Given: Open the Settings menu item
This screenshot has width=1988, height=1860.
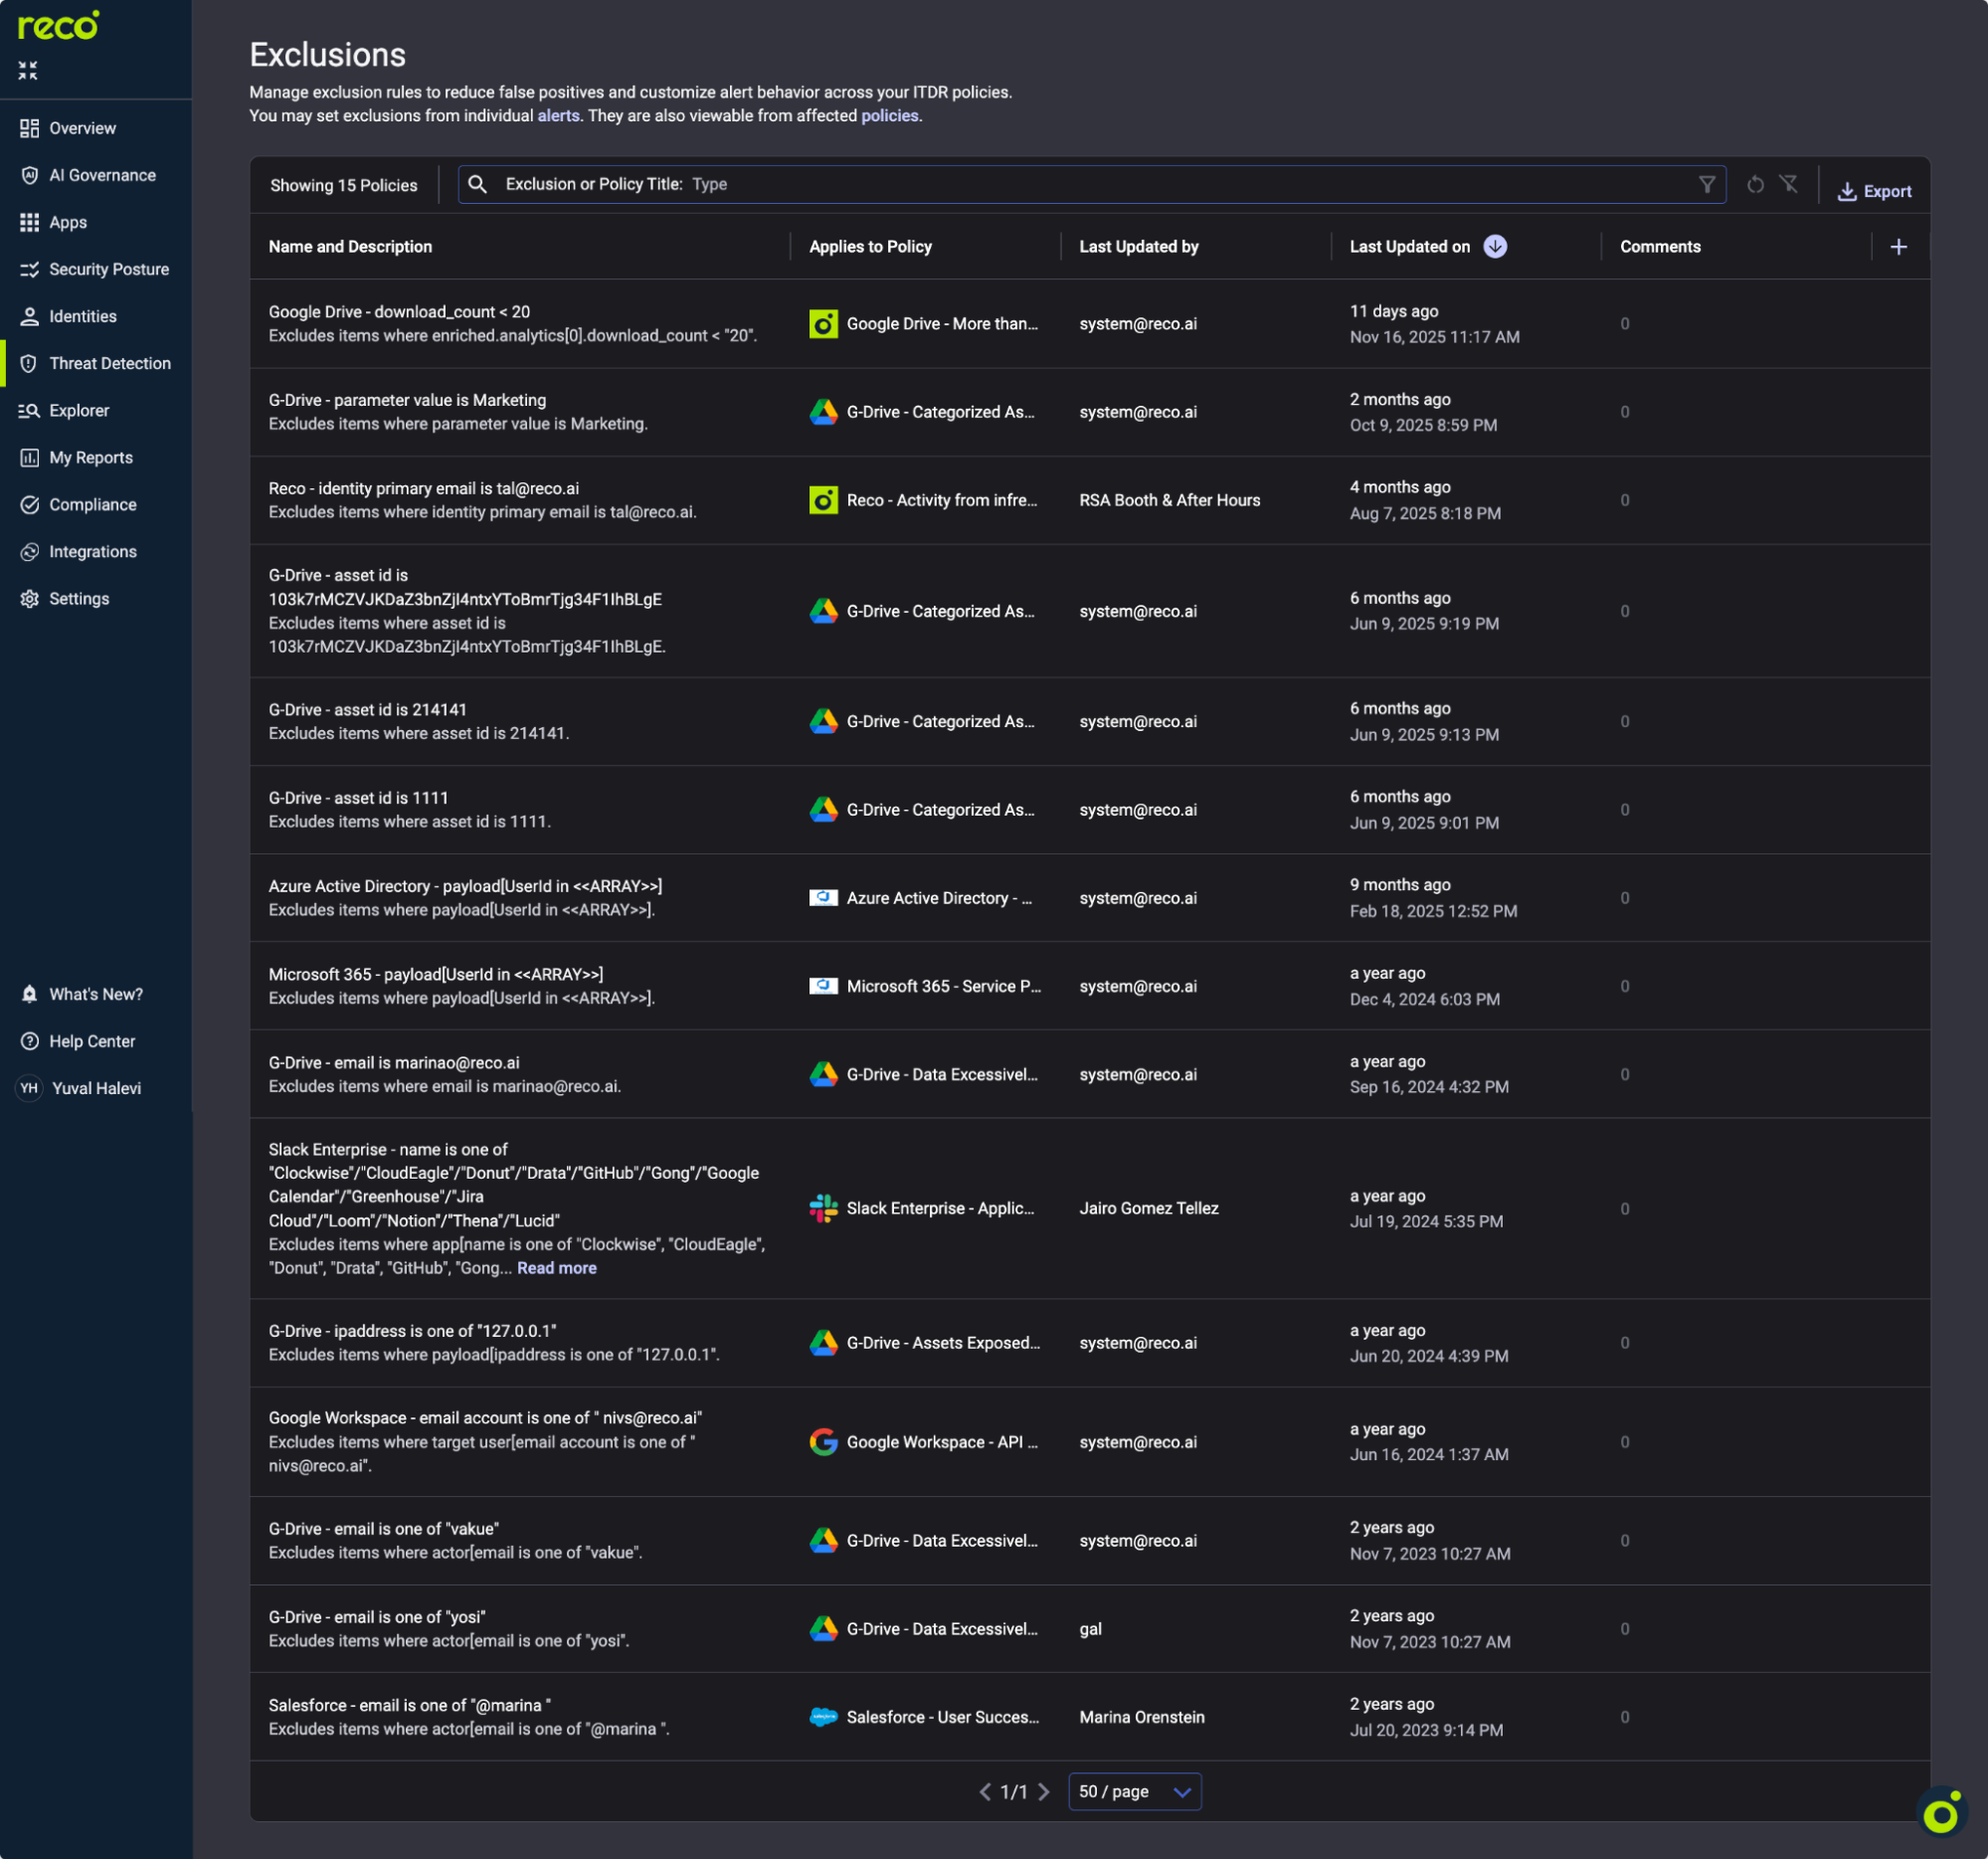Looking at the screenshot, I should 79,598.
